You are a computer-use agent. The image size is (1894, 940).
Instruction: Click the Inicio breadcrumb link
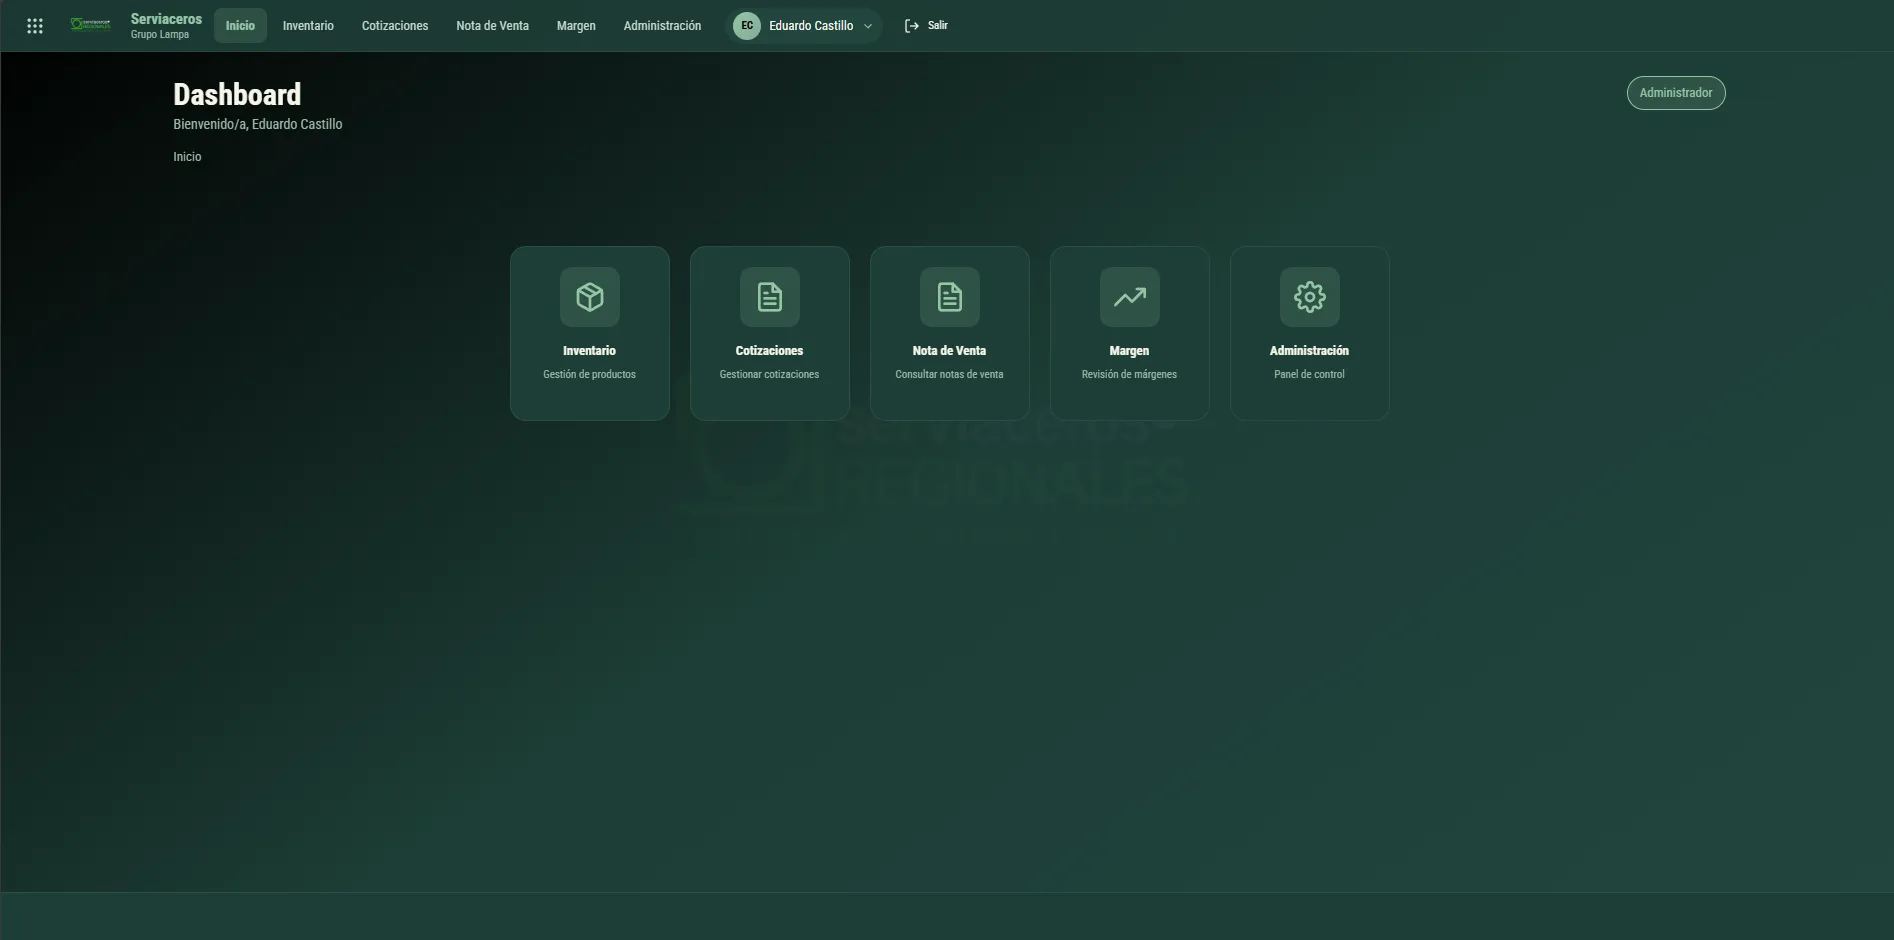click(x=187, y=157)
